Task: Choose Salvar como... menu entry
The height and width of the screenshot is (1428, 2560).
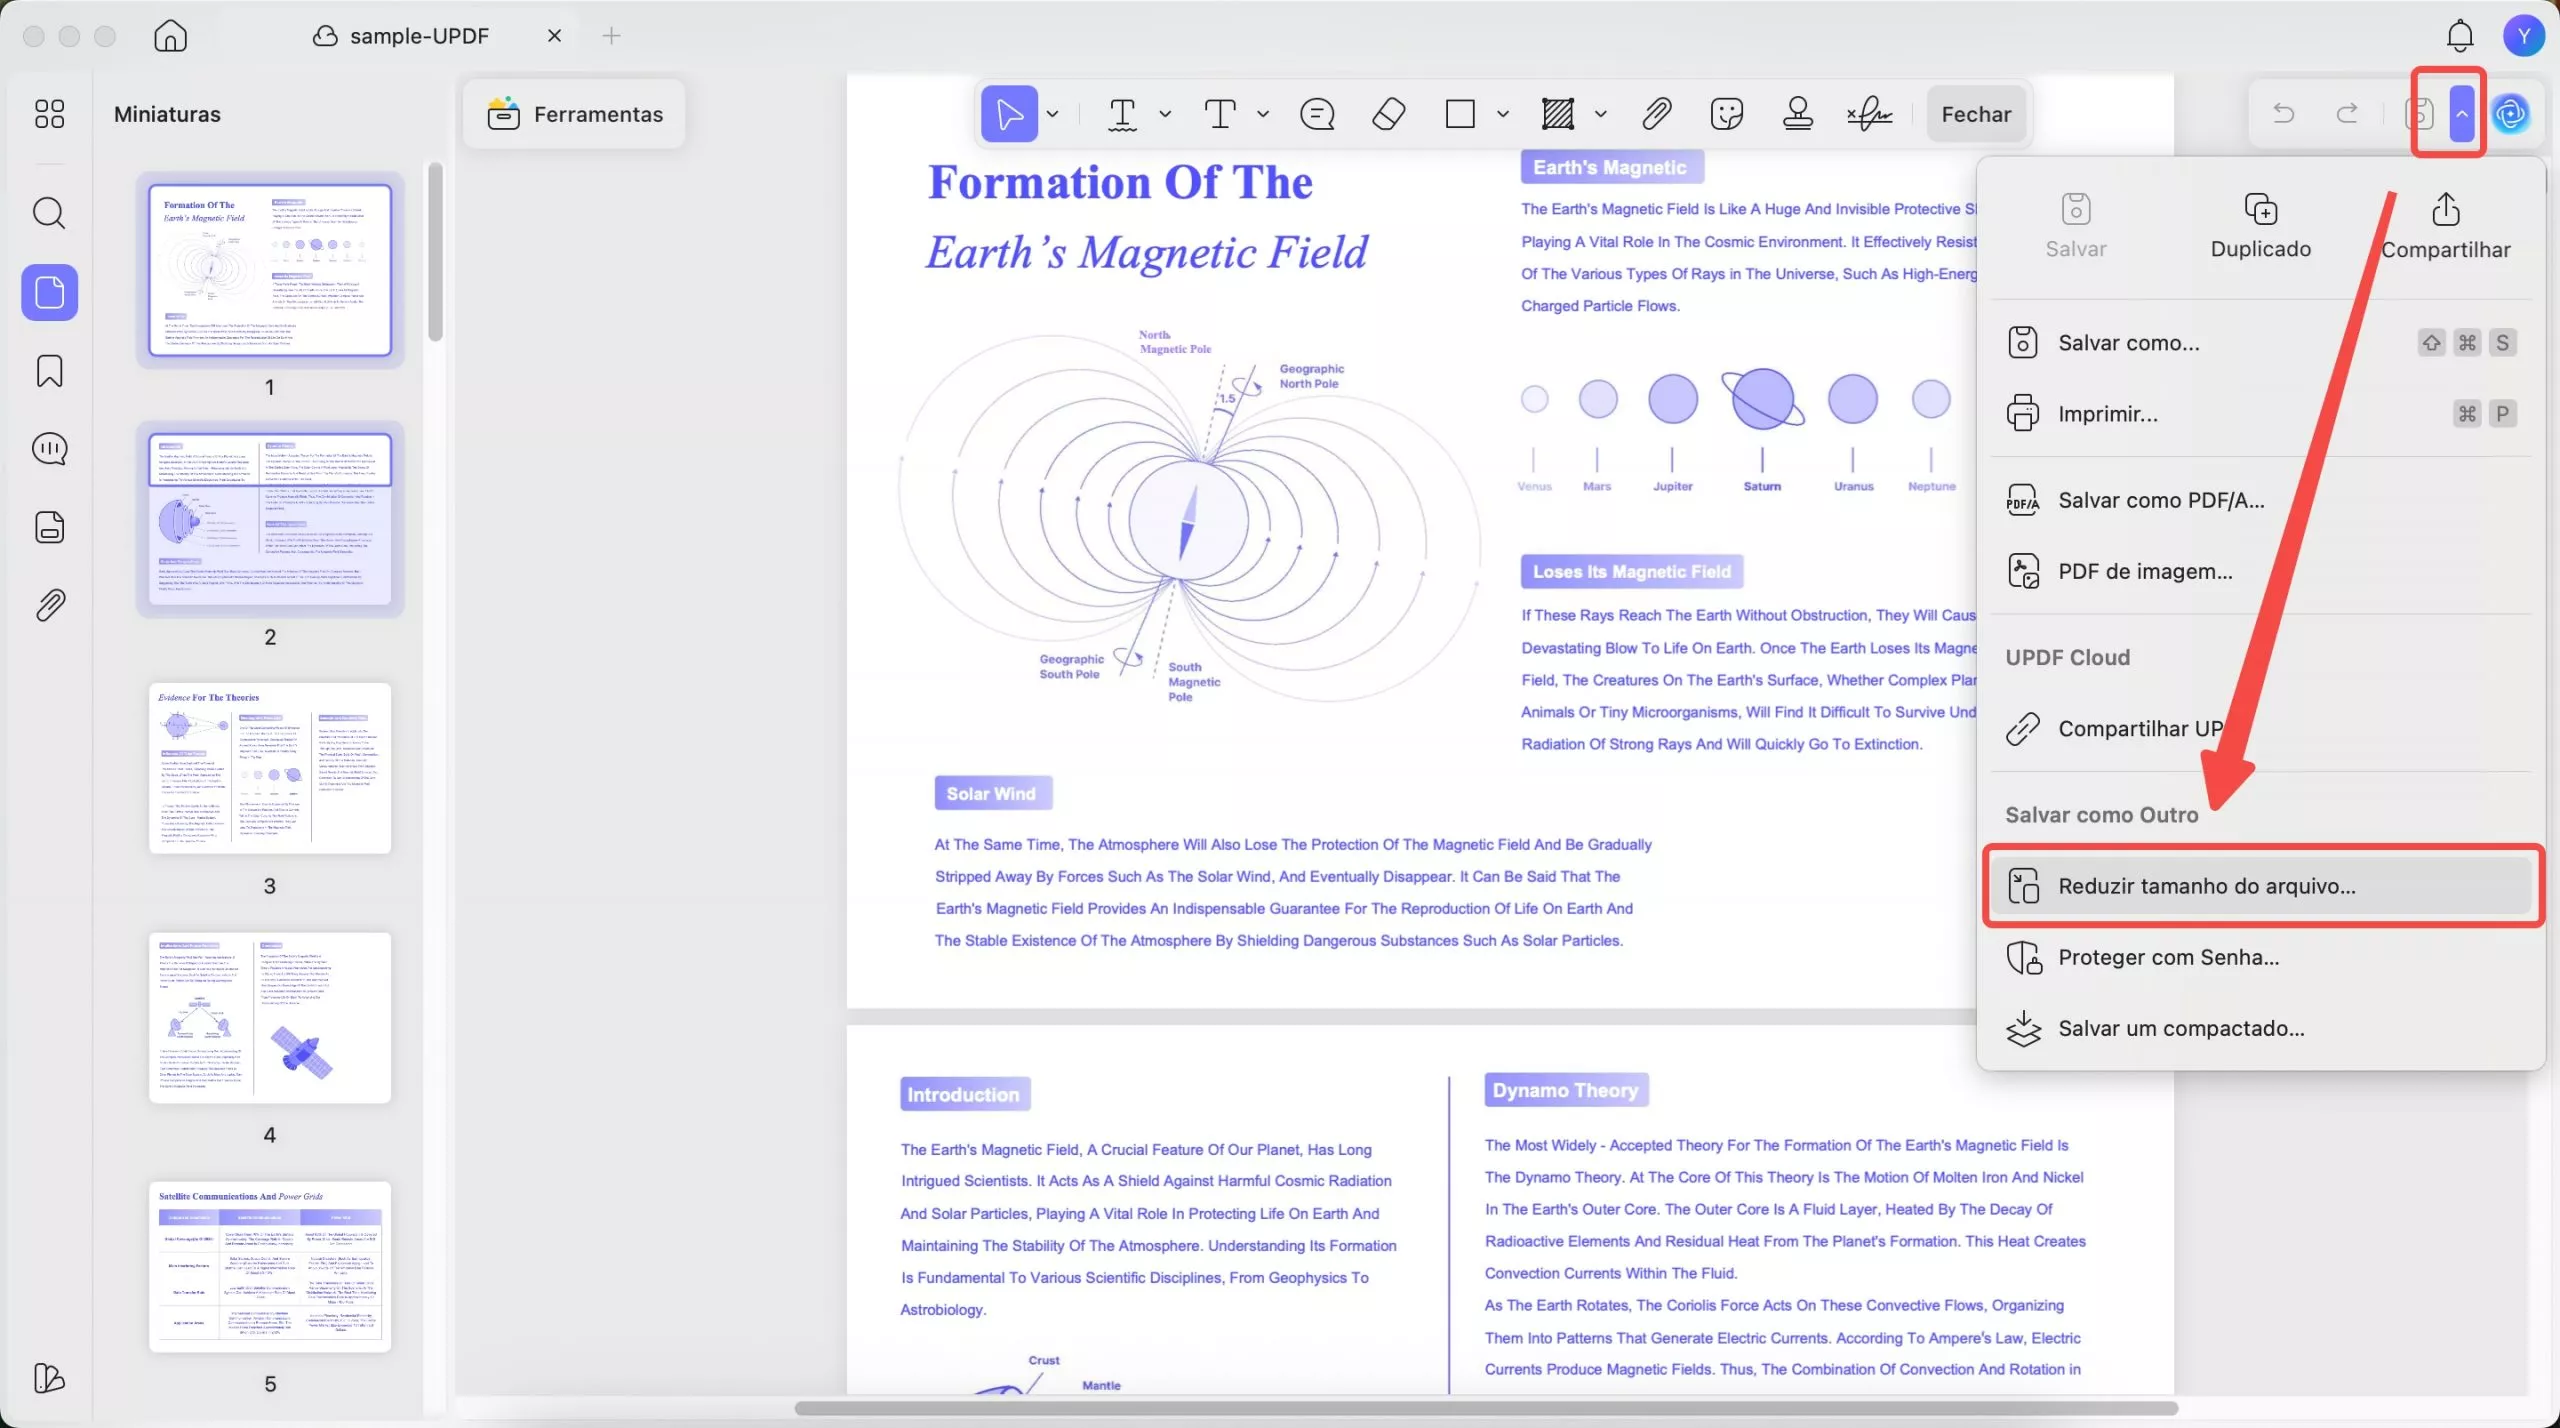Action: (x=2260, y=343)
